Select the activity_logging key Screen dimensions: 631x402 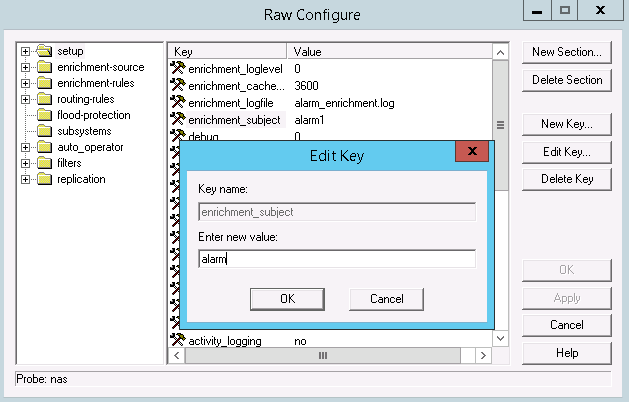225,341
